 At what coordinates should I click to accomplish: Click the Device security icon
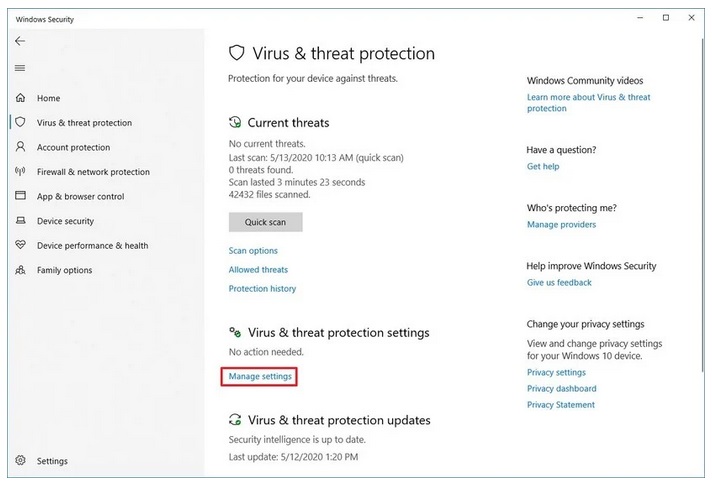coord(20,221)
